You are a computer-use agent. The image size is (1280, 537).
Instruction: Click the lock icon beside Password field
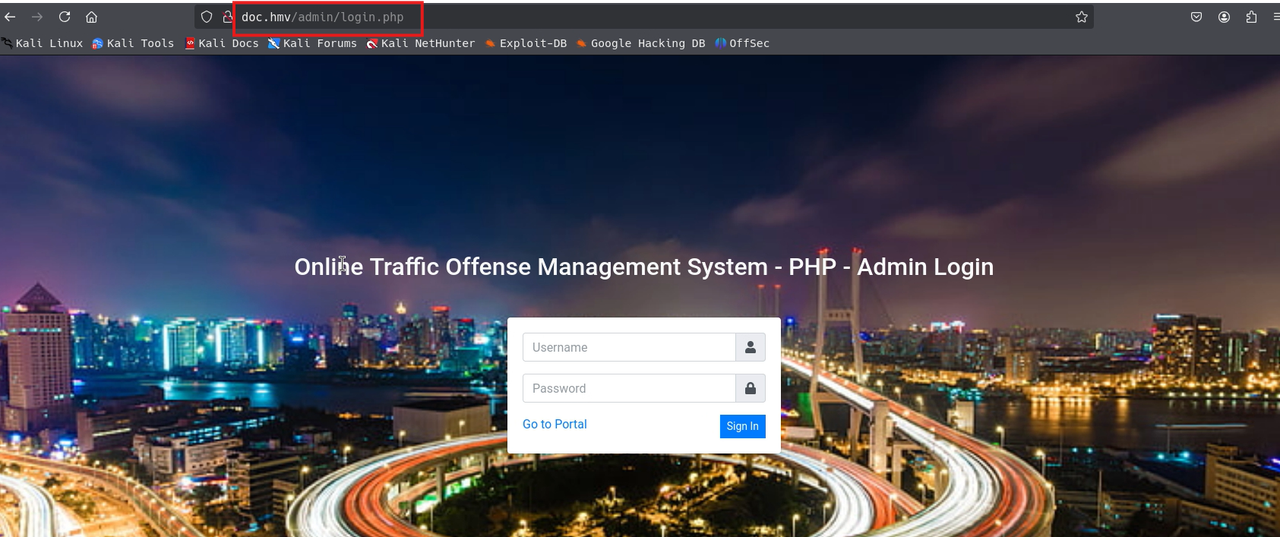751,388
